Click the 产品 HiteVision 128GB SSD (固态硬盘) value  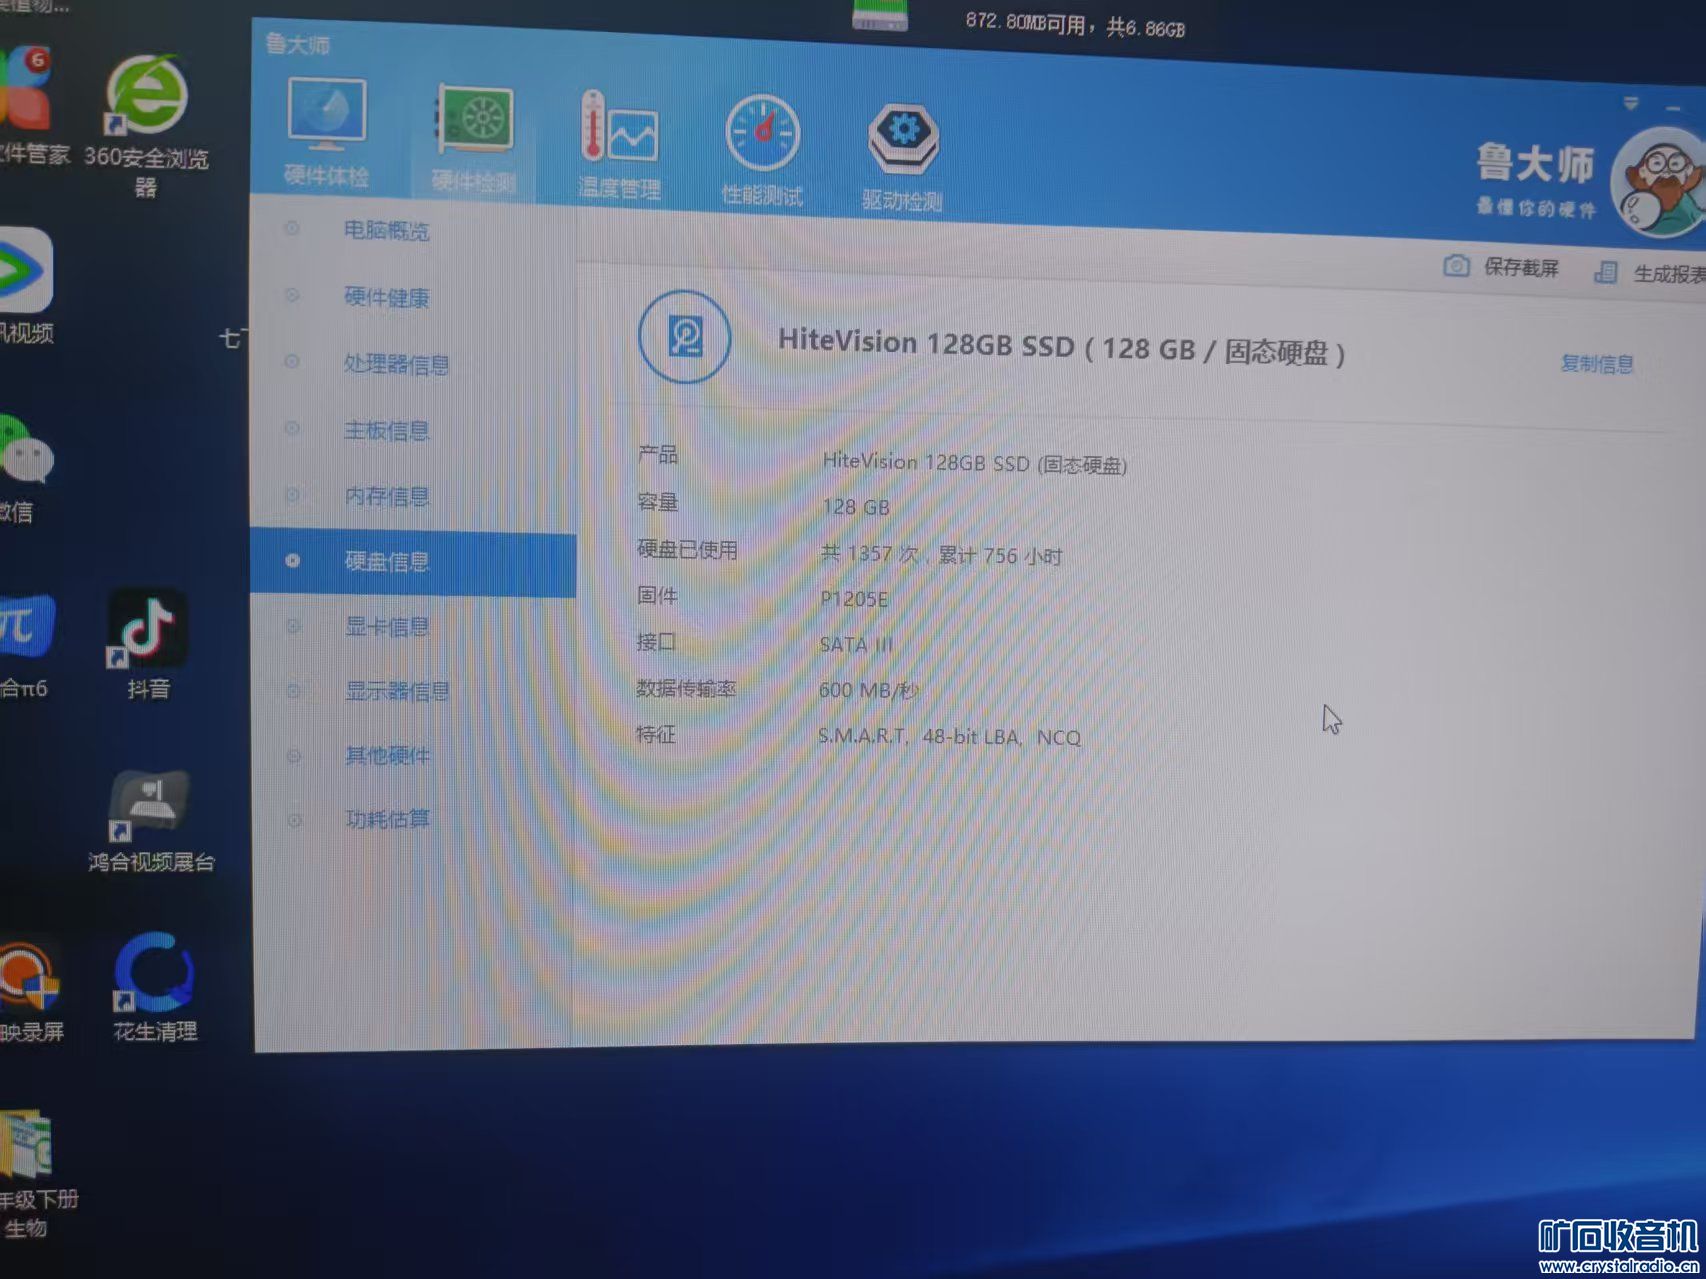click(974, 463)
